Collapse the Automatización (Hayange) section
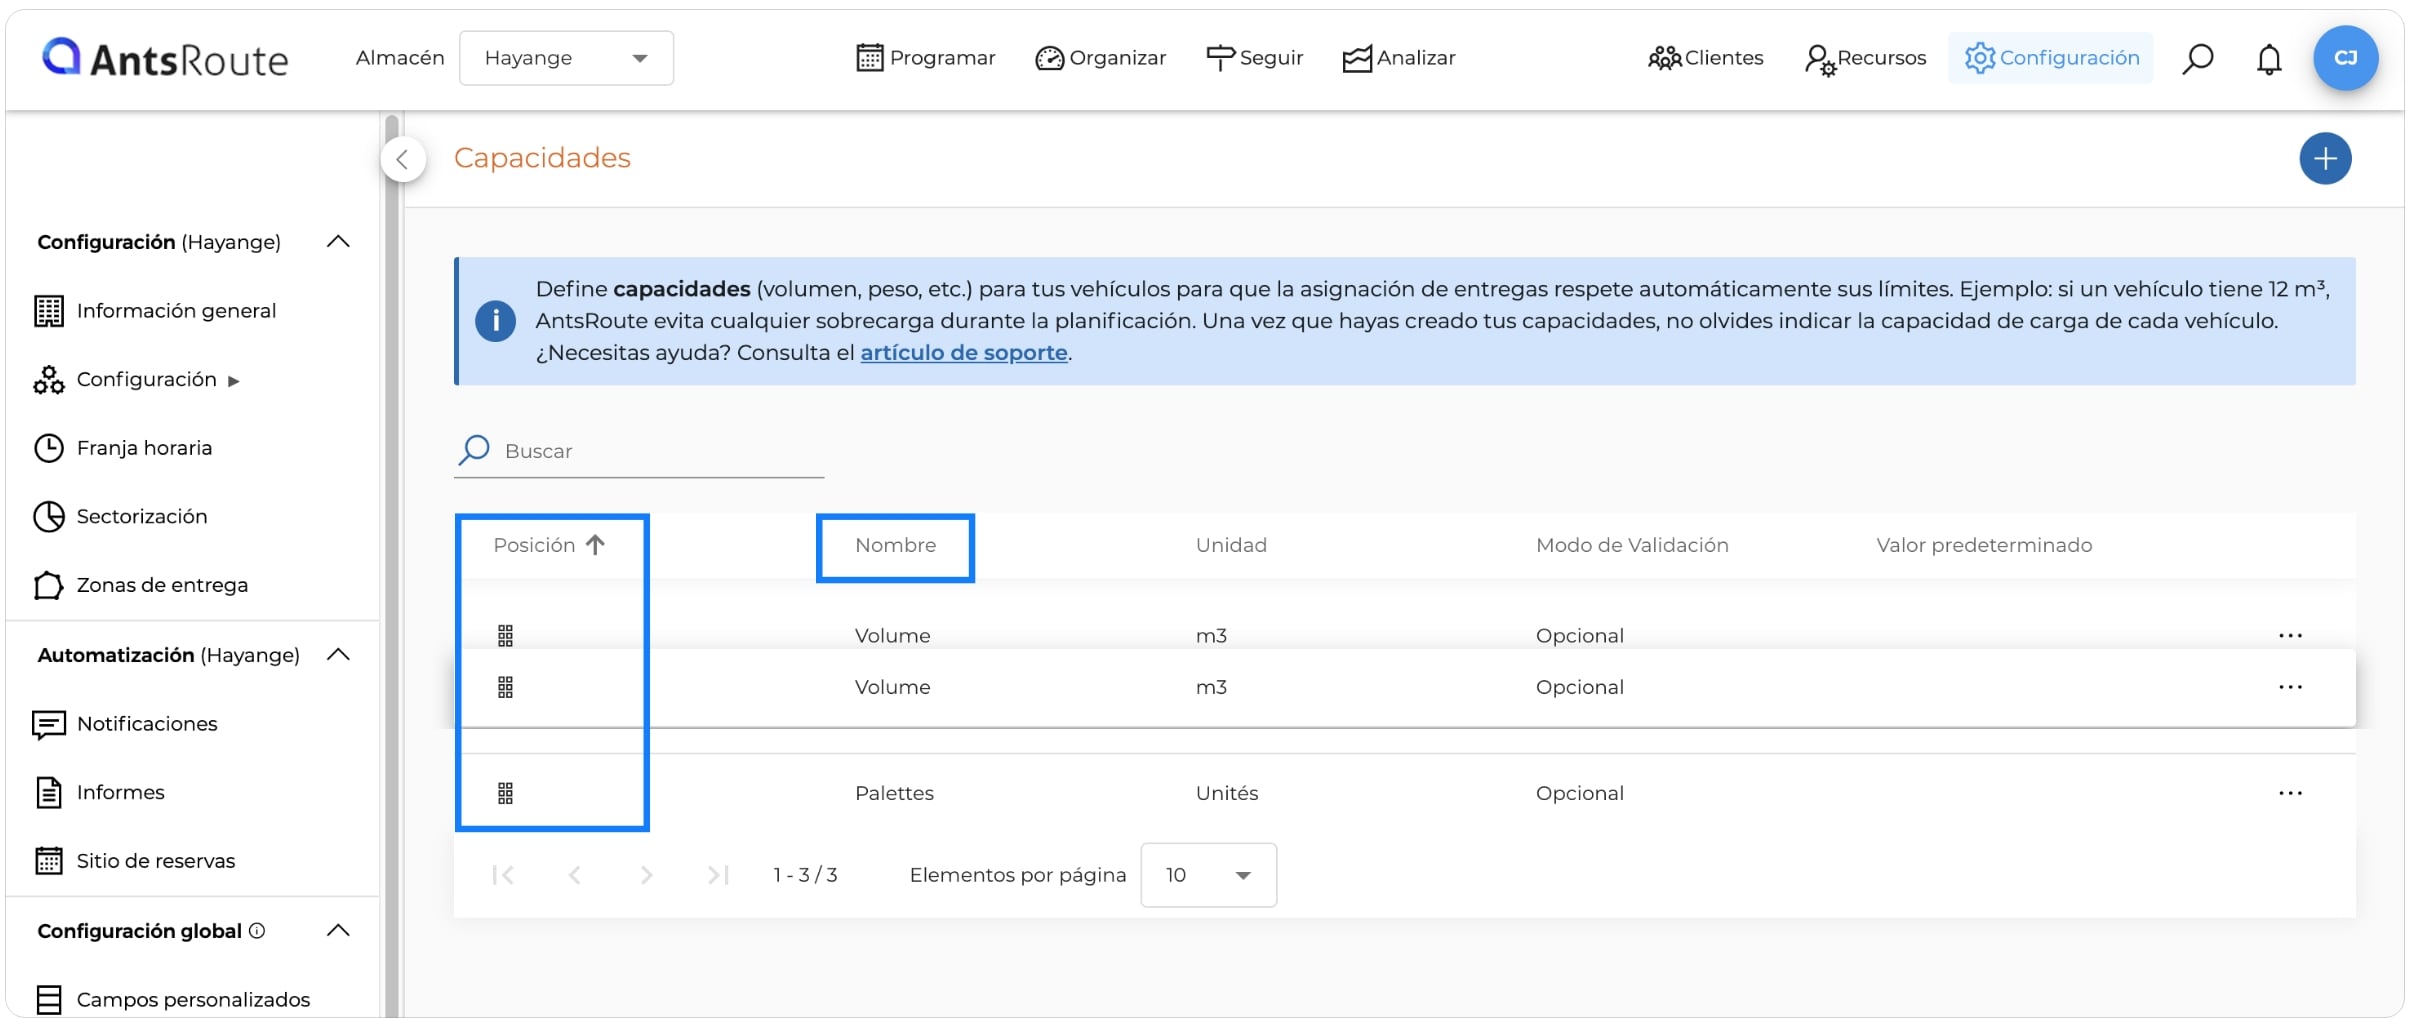Viewport: 2410px width, 1025px height. (x=338, y=654)
